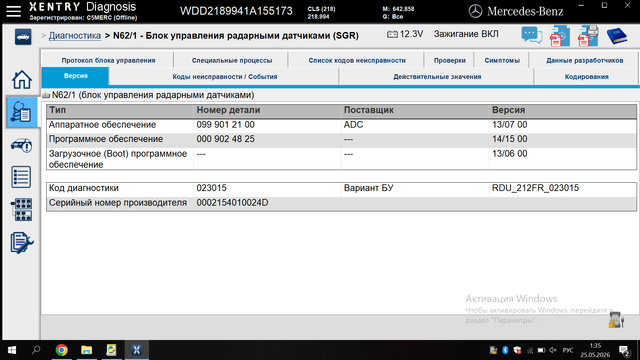
Task: Open the service documents wrench icon
Action: click(x=22, y=242)
